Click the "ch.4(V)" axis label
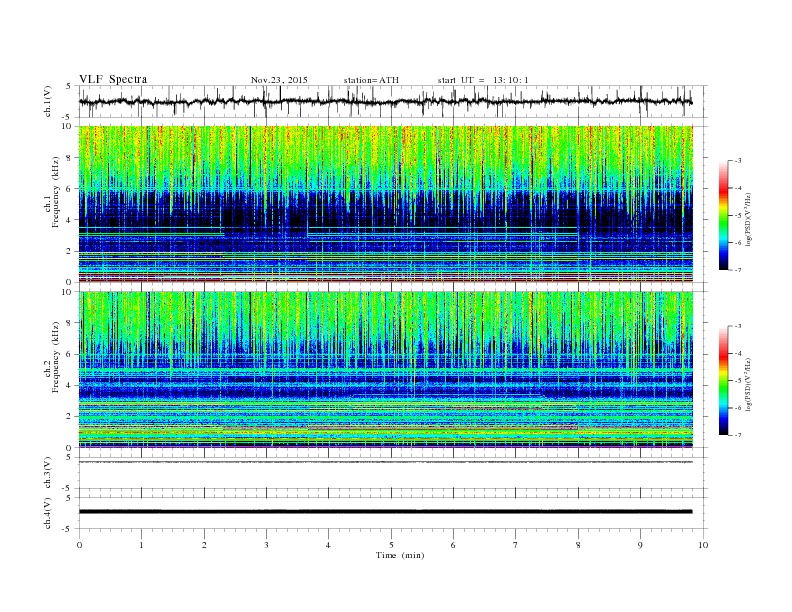This screenshot has height=612, width=792. pos(48,513)
